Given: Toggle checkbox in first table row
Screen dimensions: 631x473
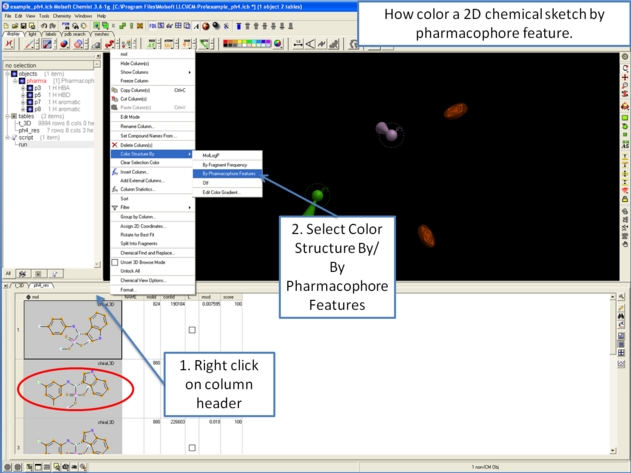Looking at the screenshot, I should click(192, 330).
